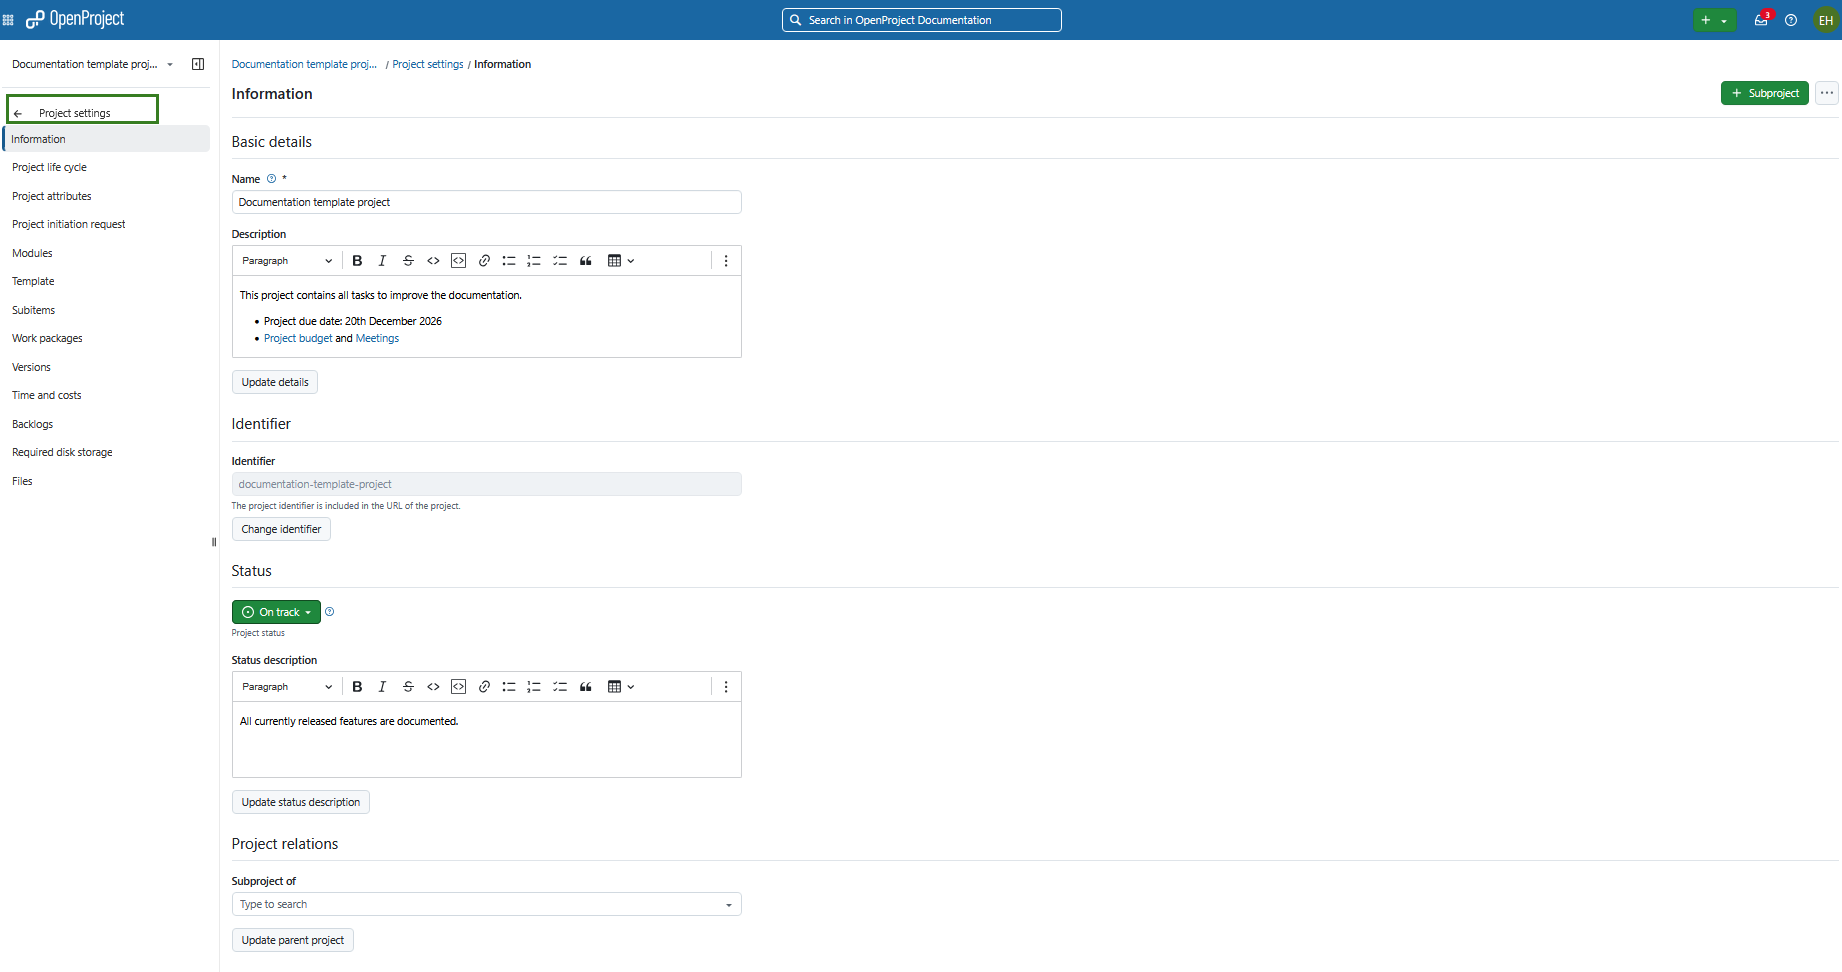This screenshot has height=972, width=1842.
Task: Open the EH user avatar menu
Action: pos(1826,20)
